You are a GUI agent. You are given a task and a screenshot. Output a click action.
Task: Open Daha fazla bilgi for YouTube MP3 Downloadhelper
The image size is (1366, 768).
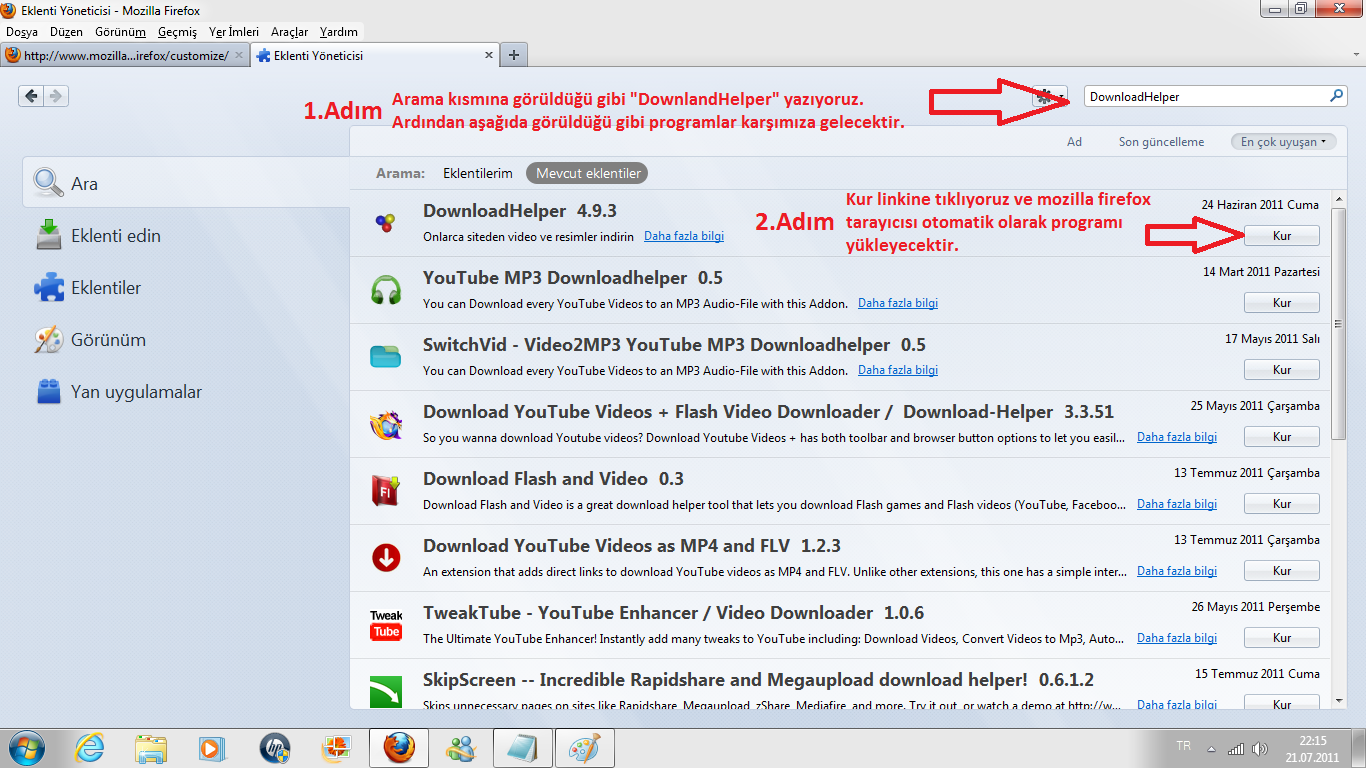(x=898, y=303)
